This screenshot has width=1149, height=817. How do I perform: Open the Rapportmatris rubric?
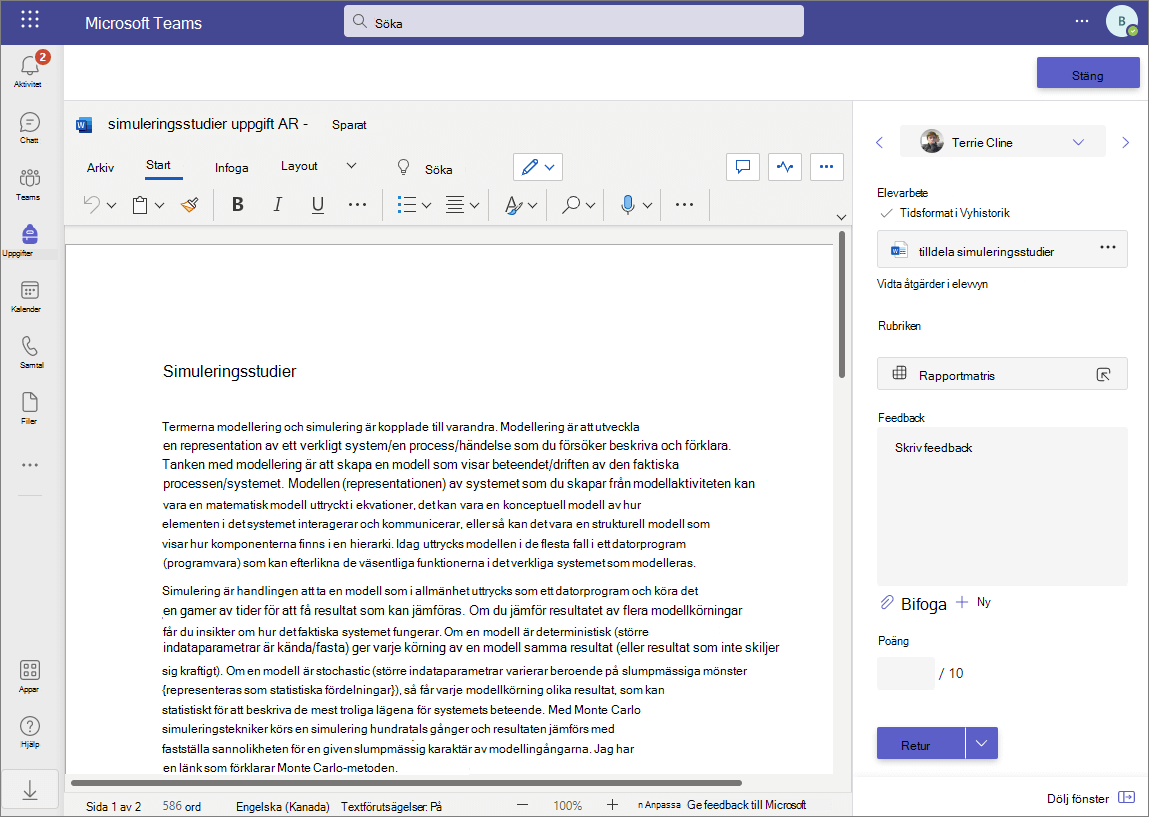click(1002, 374)
